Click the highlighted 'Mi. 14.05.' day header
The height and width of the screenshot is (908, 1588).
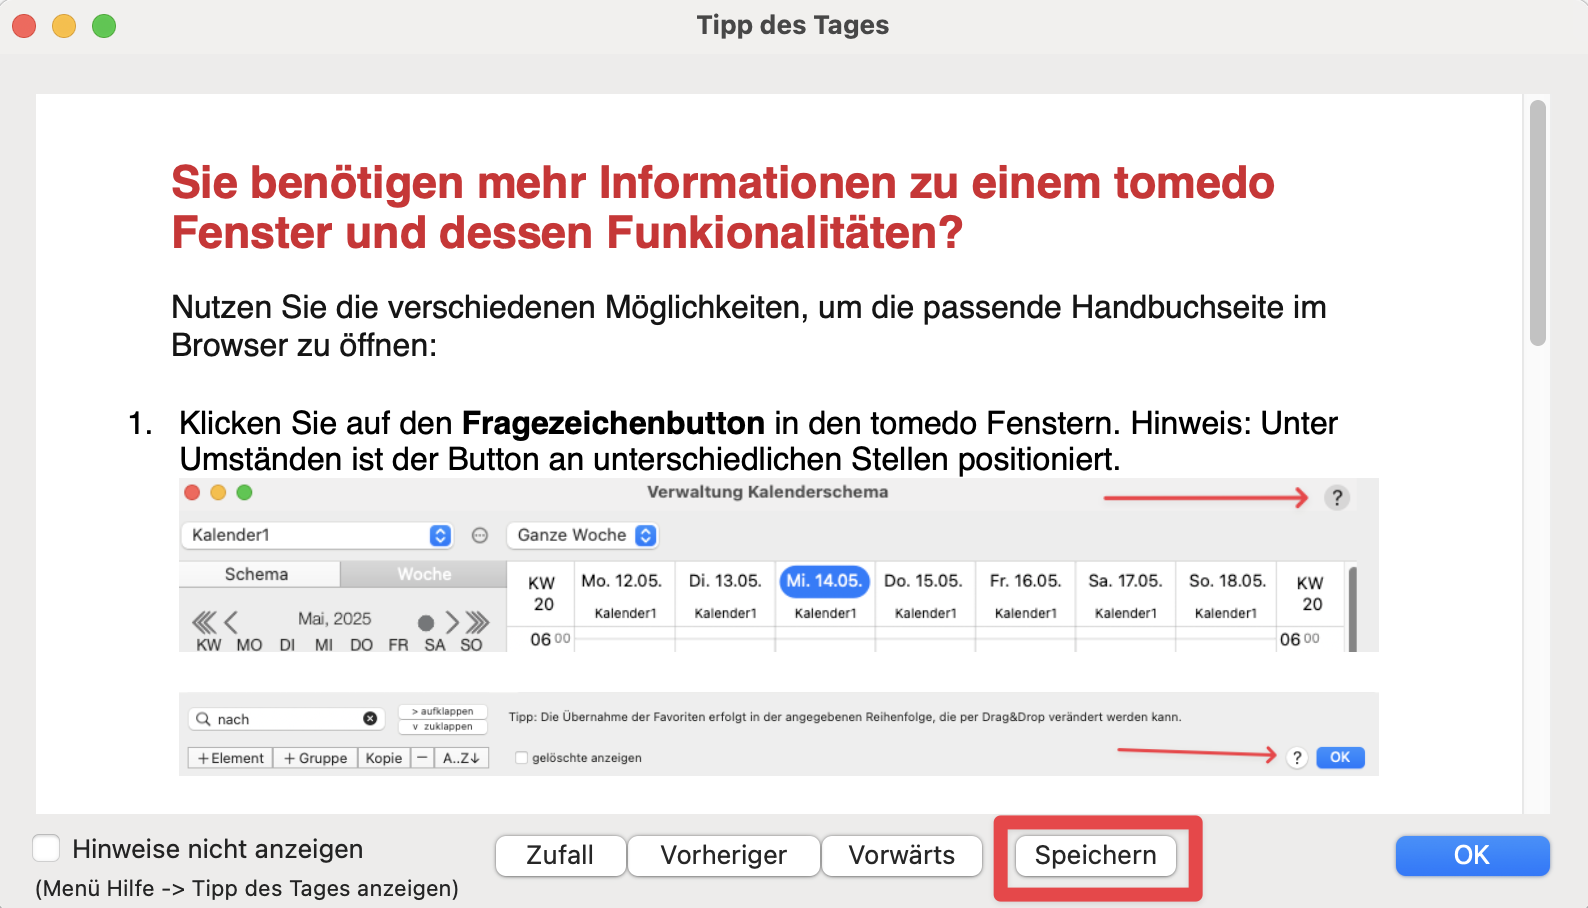[824, 581]
